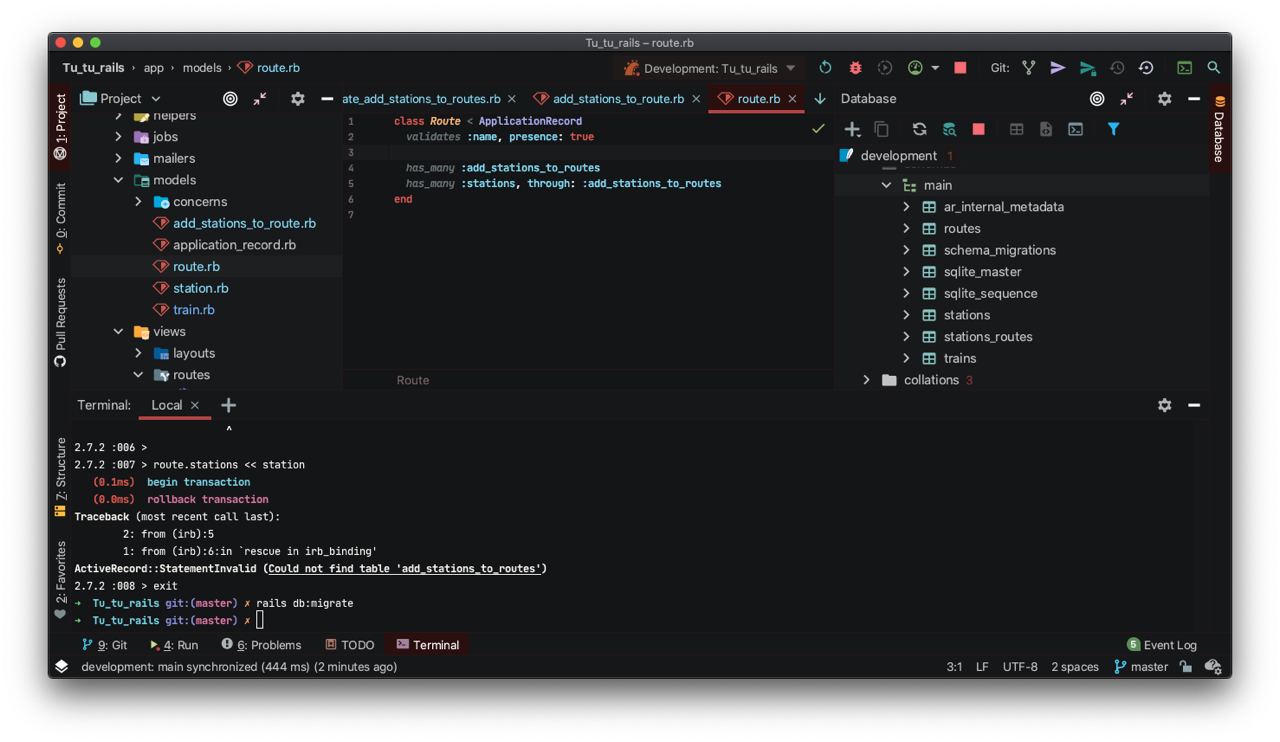Click the master branch in status bar
1280x742 pixels.
(1141, 667)
